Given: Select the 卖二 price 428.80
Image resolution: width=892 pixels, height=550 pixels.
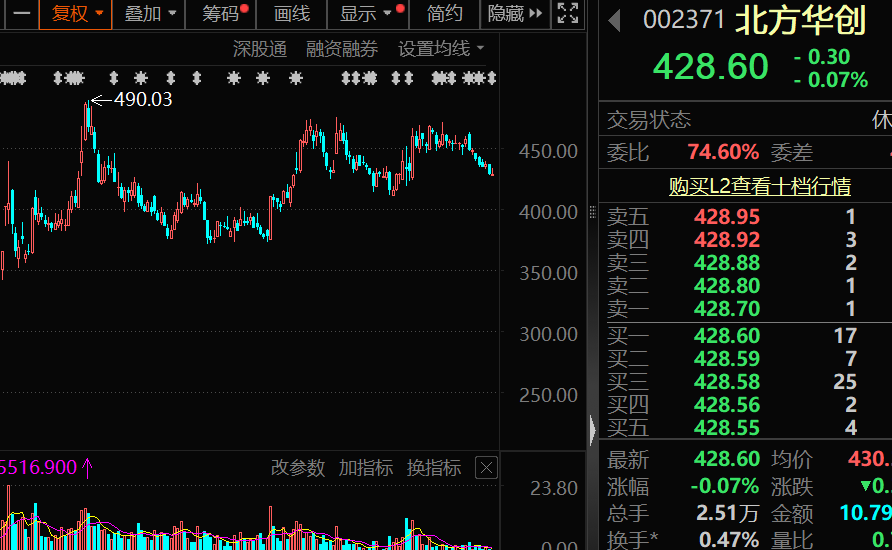Looking at the screenshot, I should [726, 286].
